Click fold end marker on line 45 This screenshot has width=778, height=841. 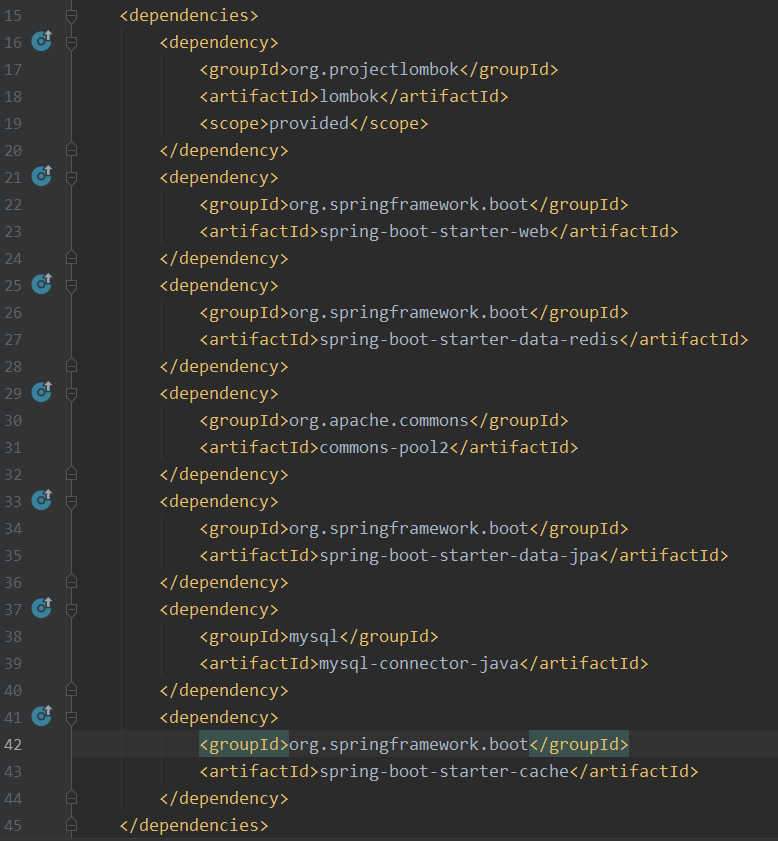pos(71,825)
